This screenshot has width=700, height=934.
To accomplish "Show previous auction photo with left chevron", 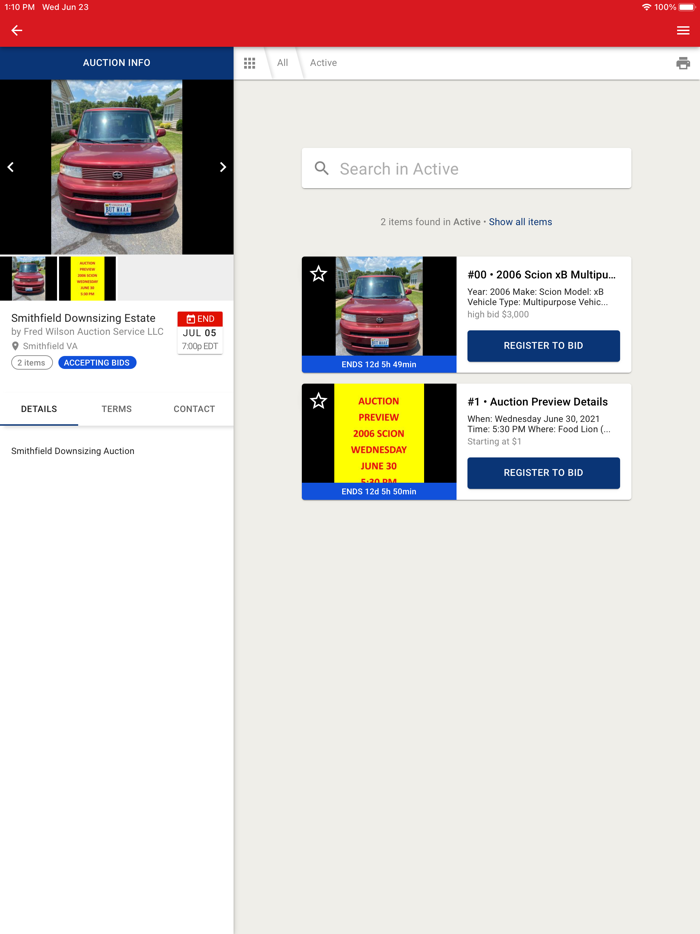I will 11,167.
